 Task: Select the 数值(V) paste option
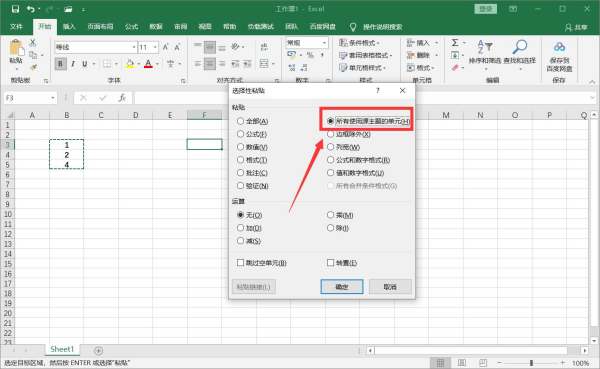(252, 147)
